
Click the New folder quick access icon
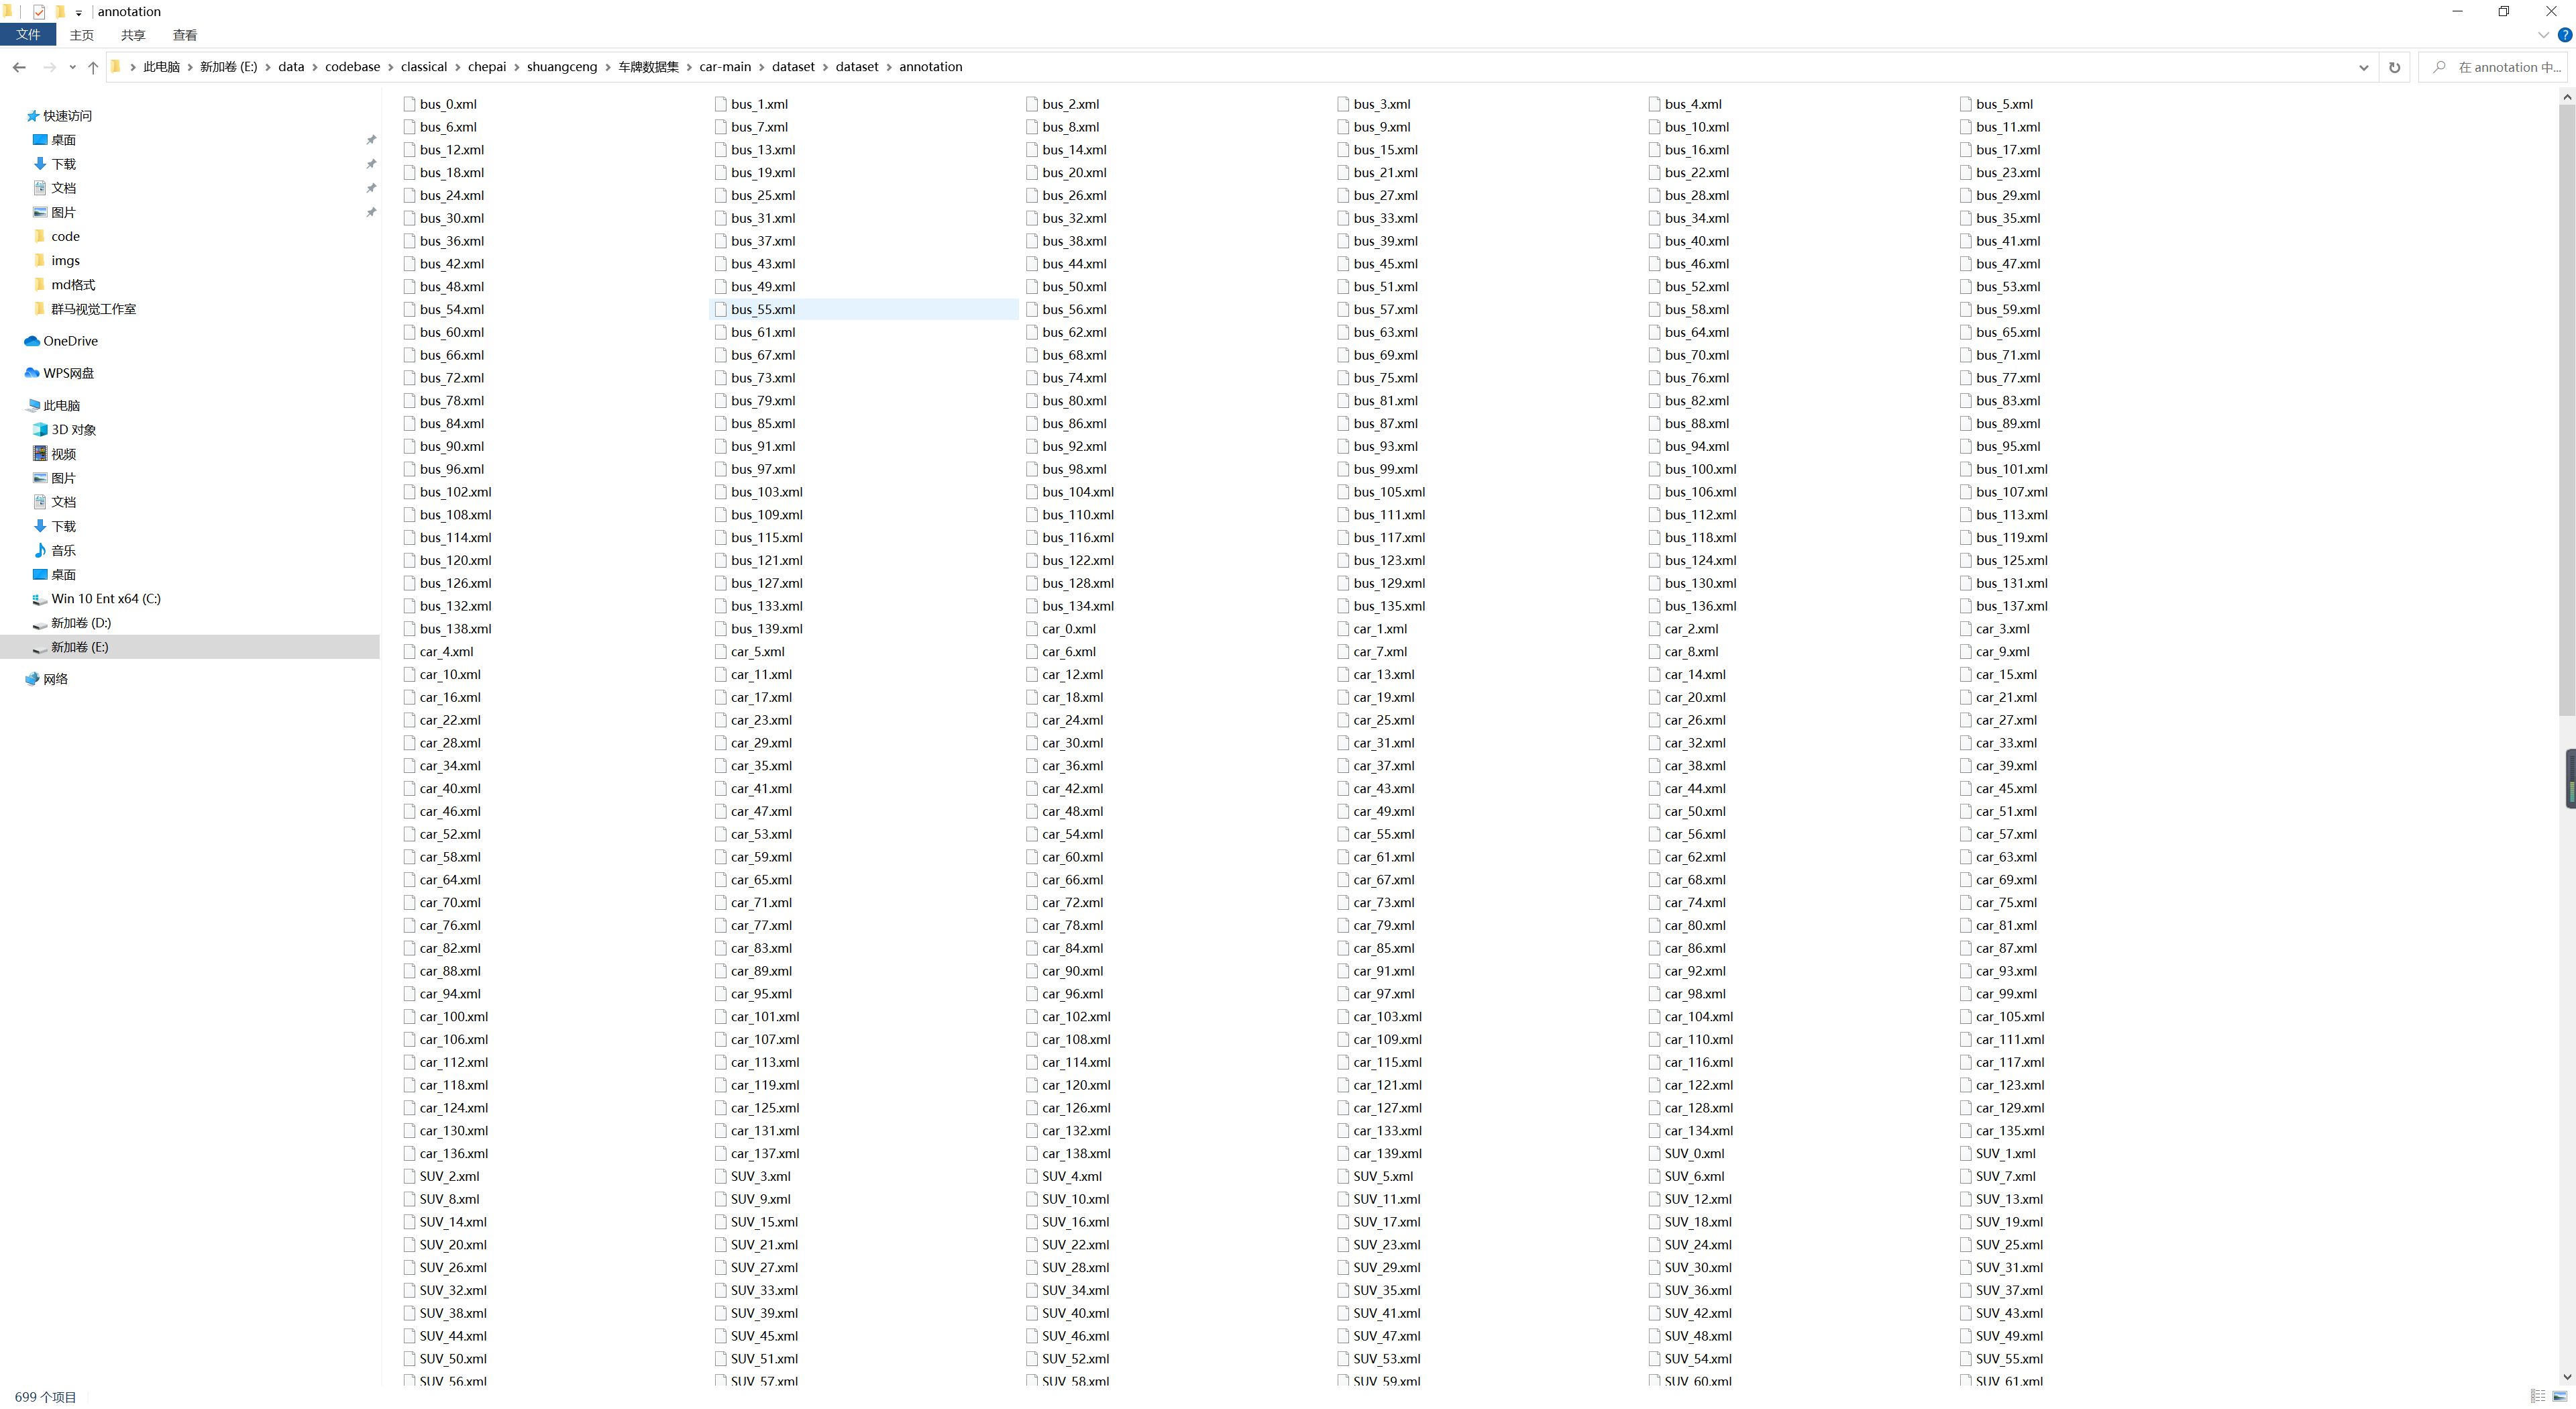[60, 12]
